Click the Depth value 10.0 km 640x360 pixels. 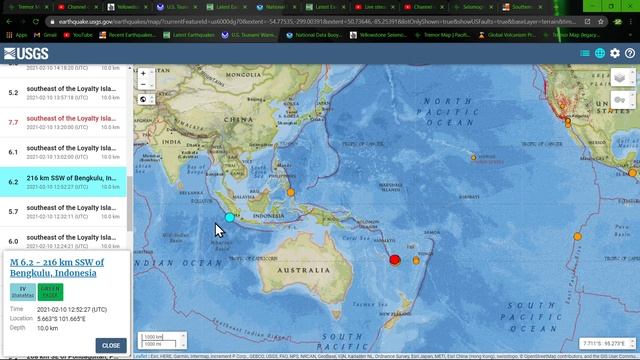(x=47, y=328)
